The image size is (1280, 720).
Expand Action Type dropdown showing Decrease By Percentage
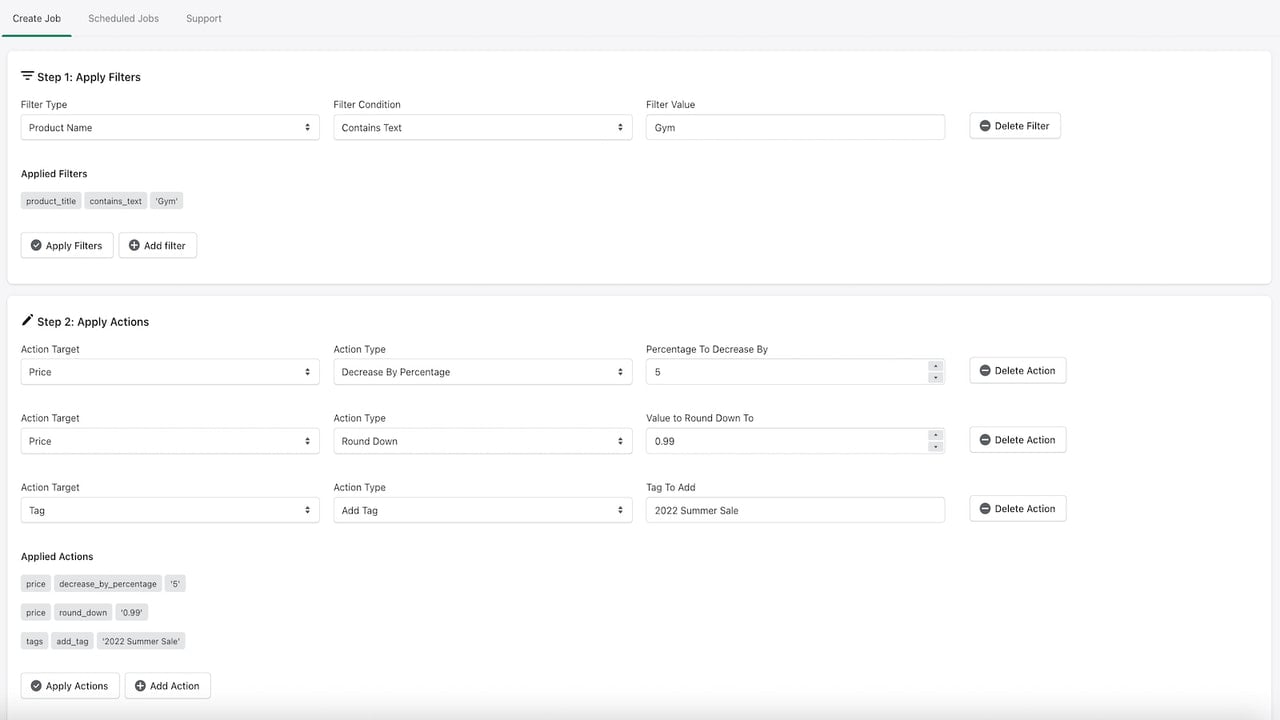click(483, 372)
